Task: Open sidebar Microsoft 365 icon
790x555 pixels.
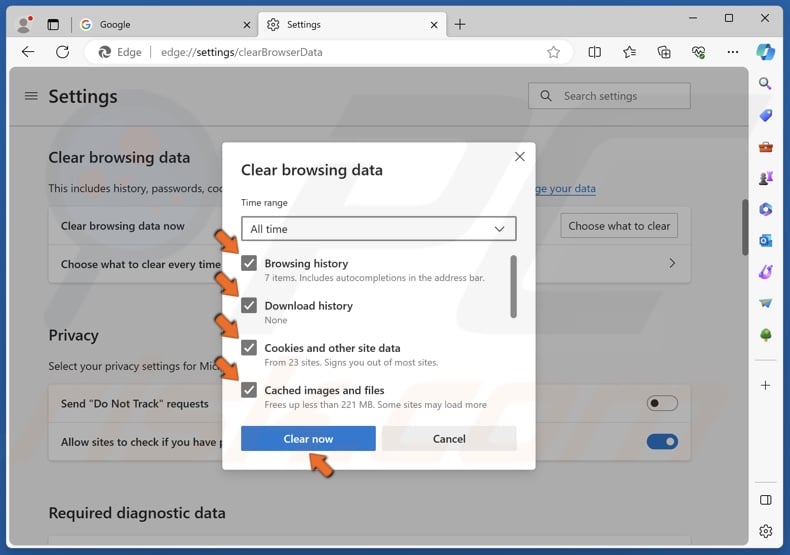Action: click(765, 210)
